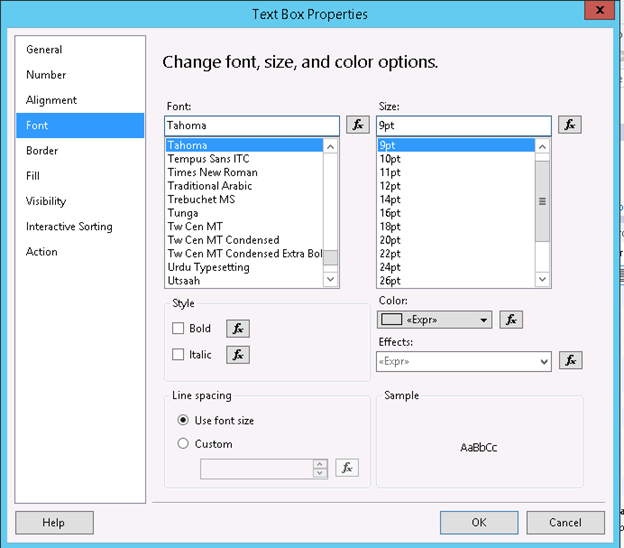Open expression editor for Font field
Image resolution: width=624 pixels, height=548 pixels.
coord(358,125)
